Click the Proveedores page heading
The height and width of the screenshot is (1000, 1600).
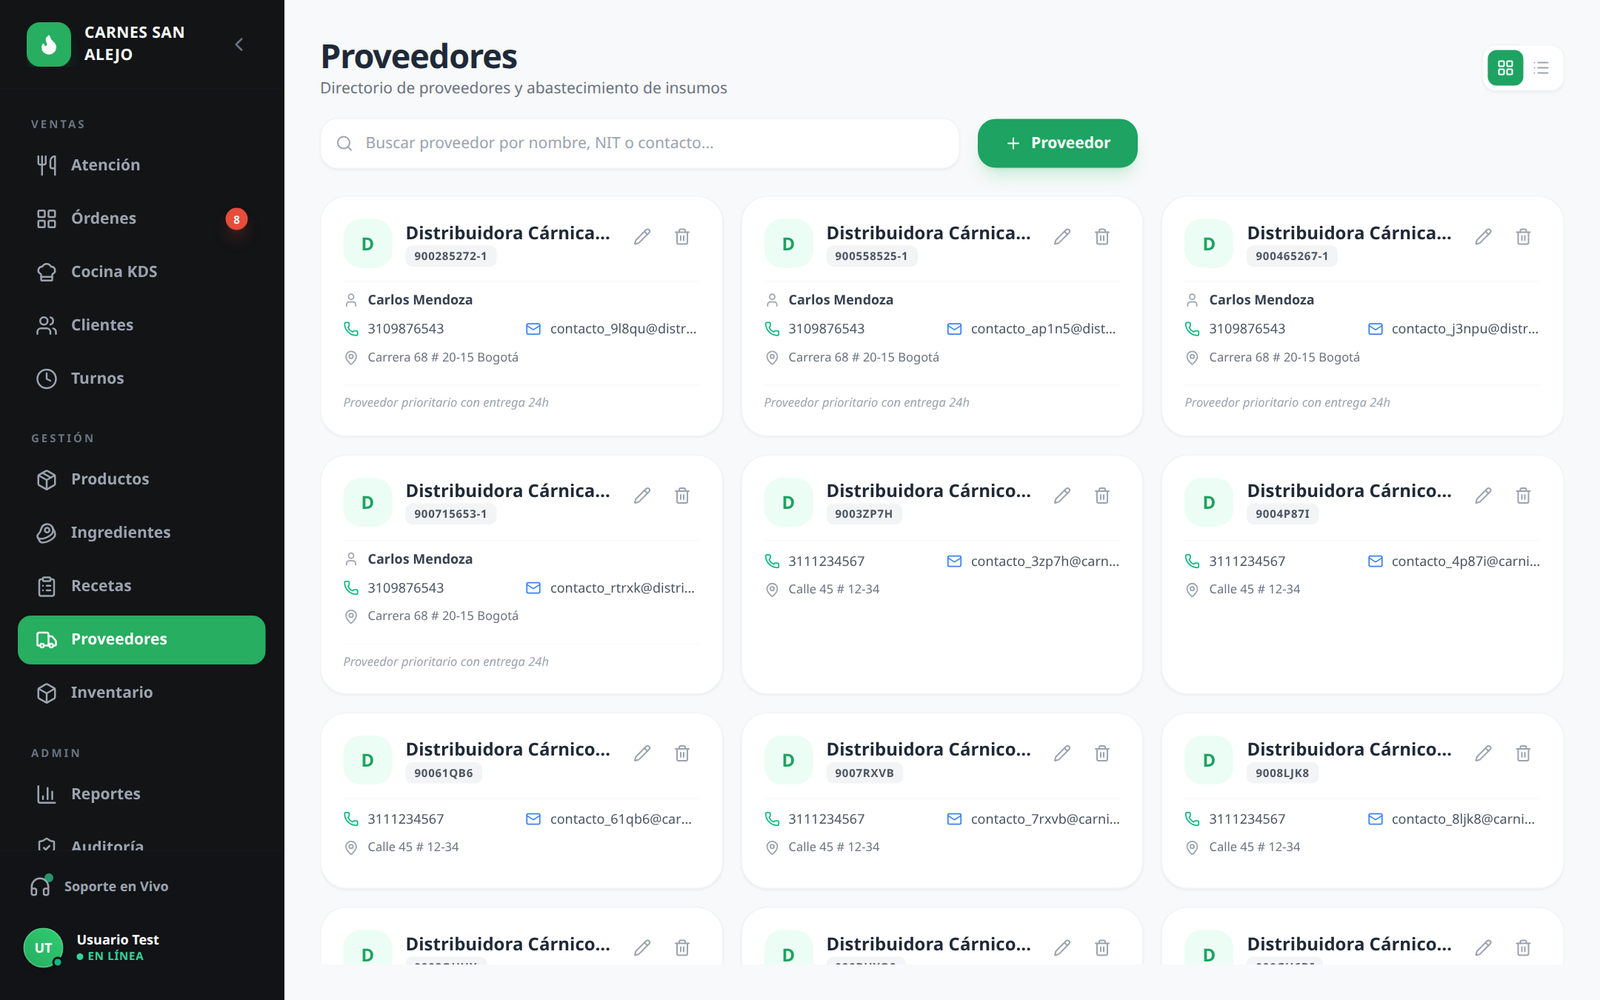[419, 57]
